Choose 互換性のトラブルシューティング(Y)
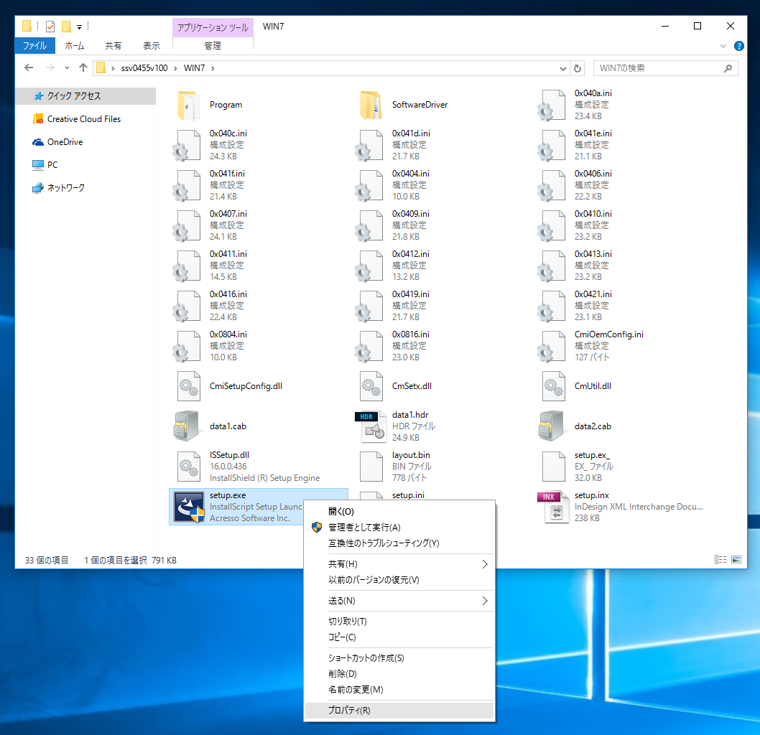 (x=399, y=543)
